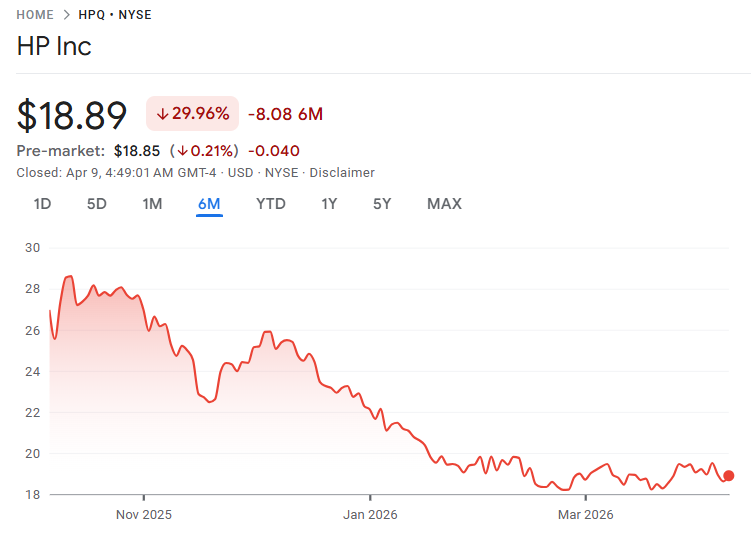Show the 1M chart range
The image size is (751, 534).
[x=152, y=204]
